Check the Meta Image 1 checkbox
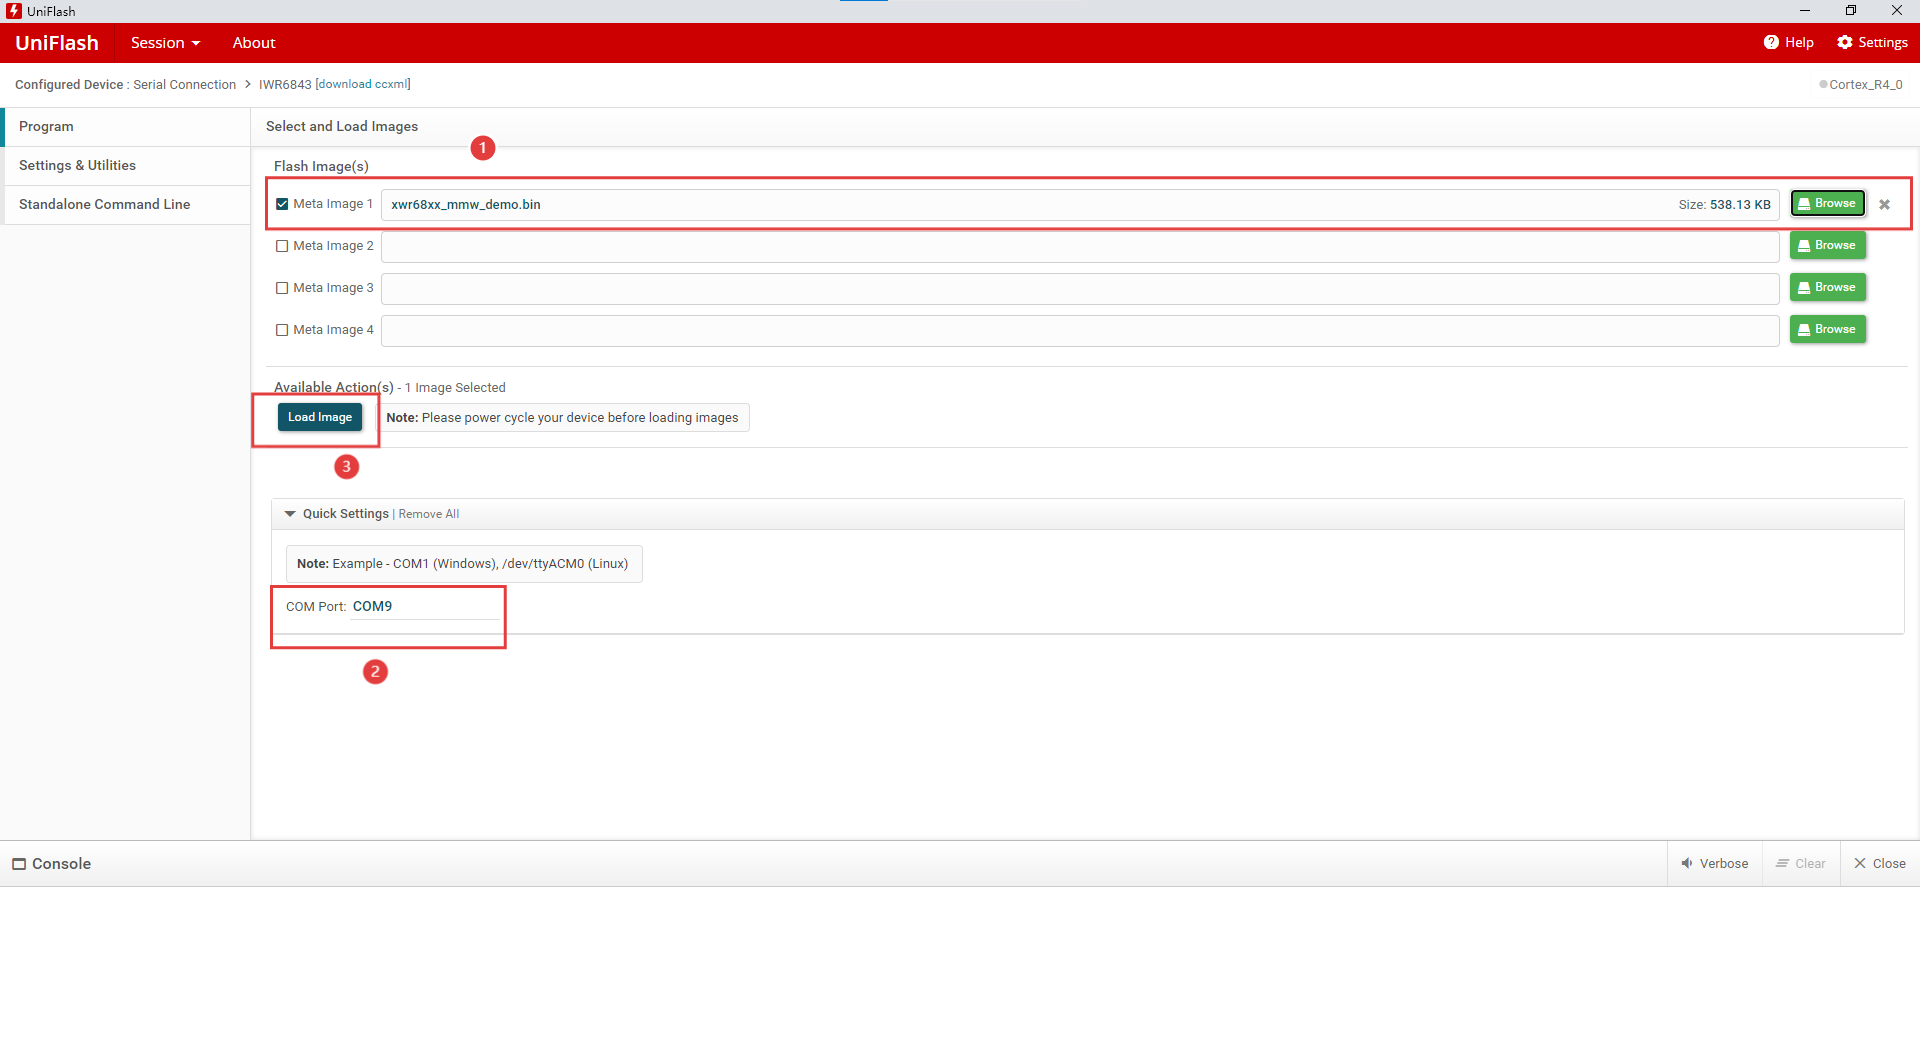The width and height of the screenshot is (1920, 1040). click(x=282, y=204)
